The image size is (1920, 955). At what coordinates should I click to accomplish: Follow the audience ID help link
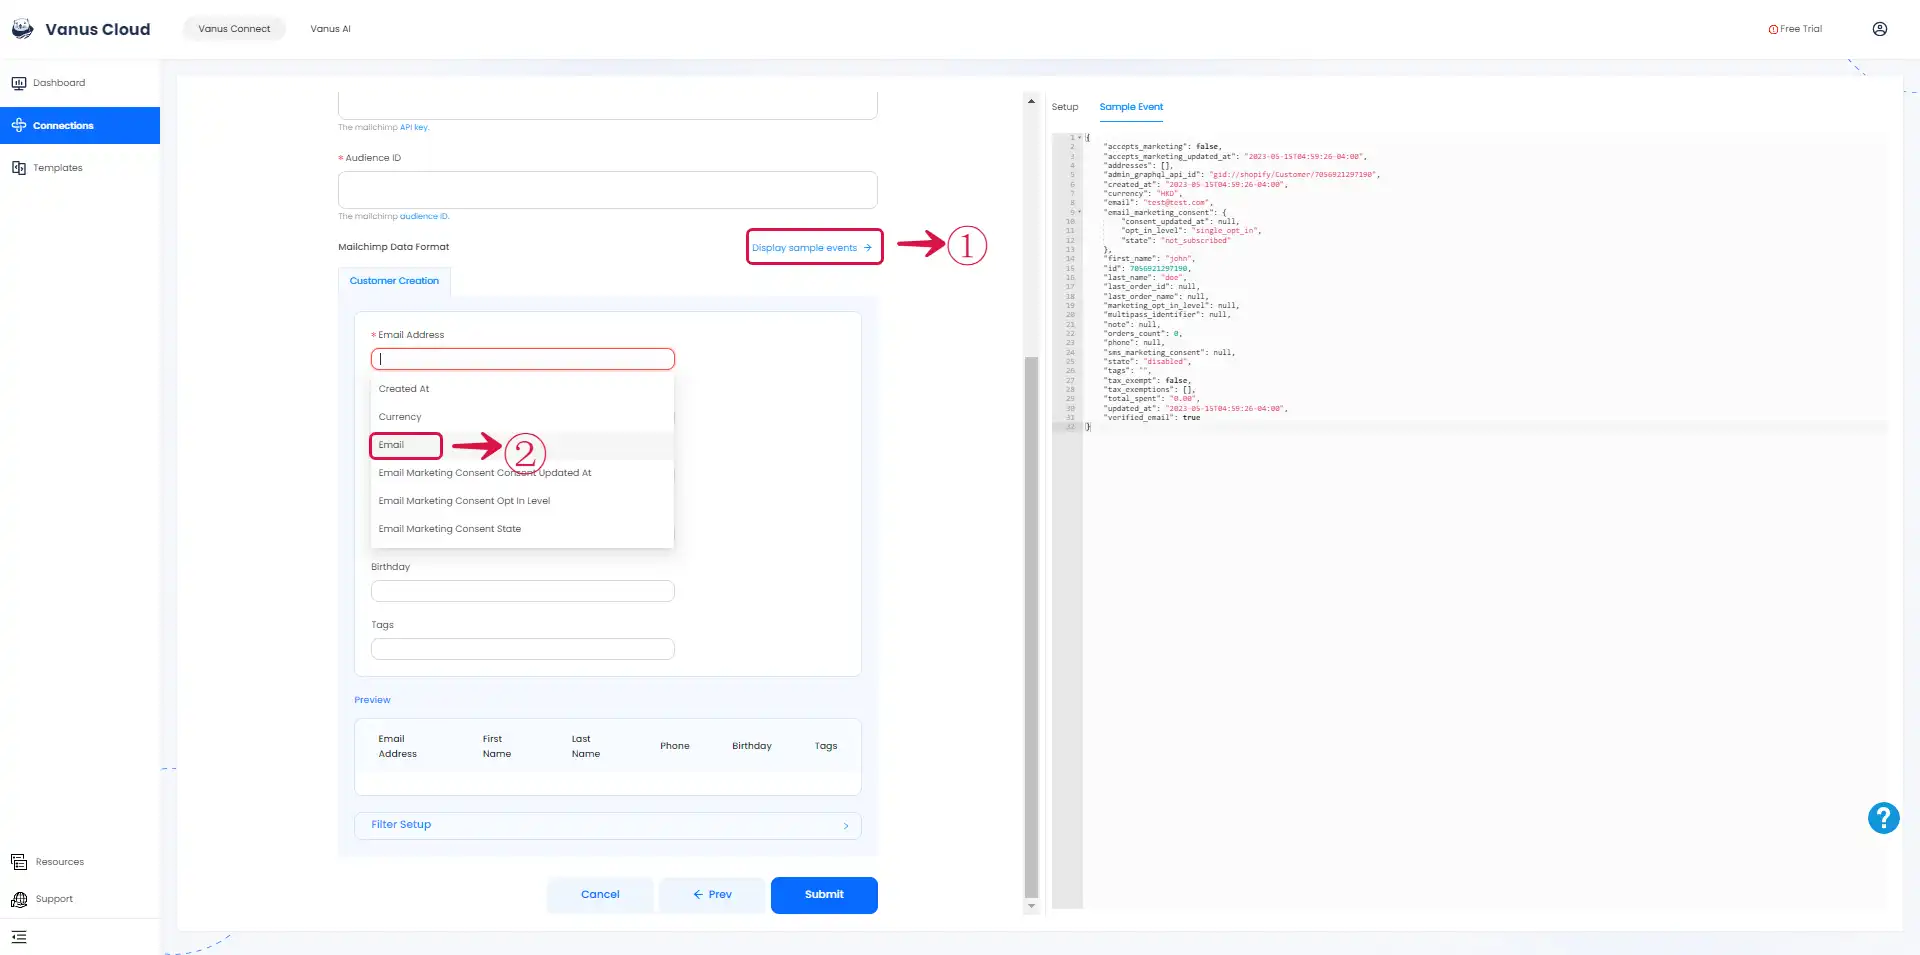424,216
